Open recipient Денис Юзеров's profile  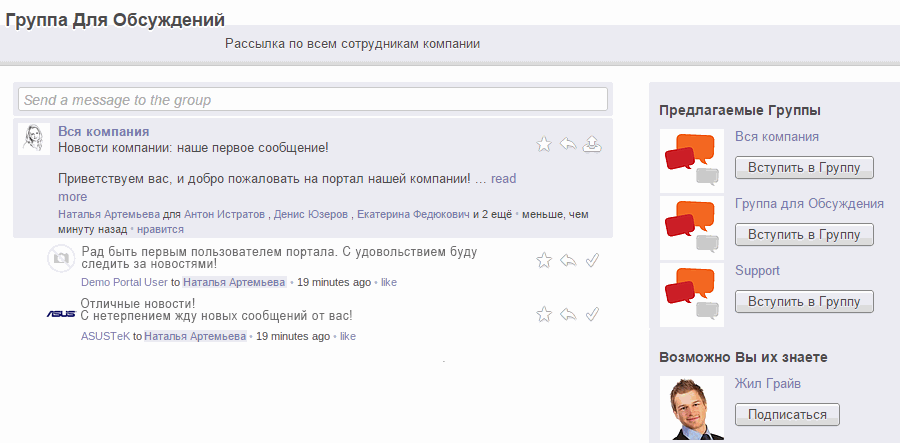[311, 215]
